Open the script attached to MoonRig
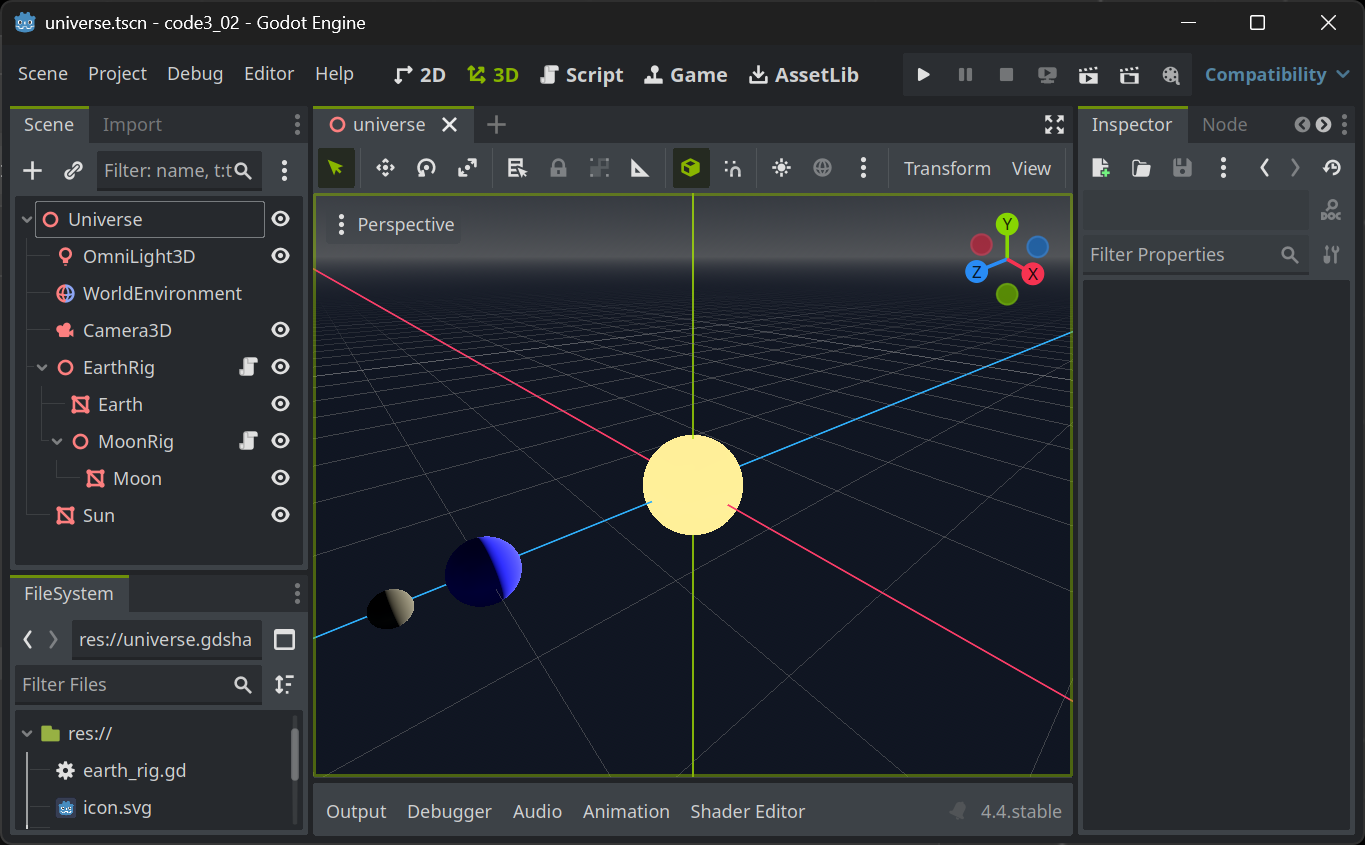 pos(249,441)
